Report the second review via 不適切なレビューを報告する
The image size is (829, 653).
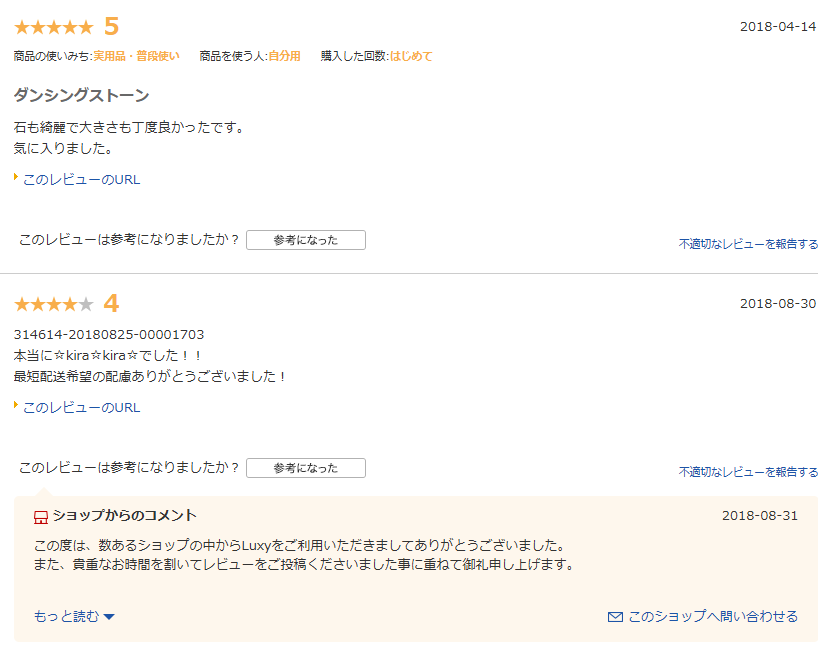click(748, 472)
